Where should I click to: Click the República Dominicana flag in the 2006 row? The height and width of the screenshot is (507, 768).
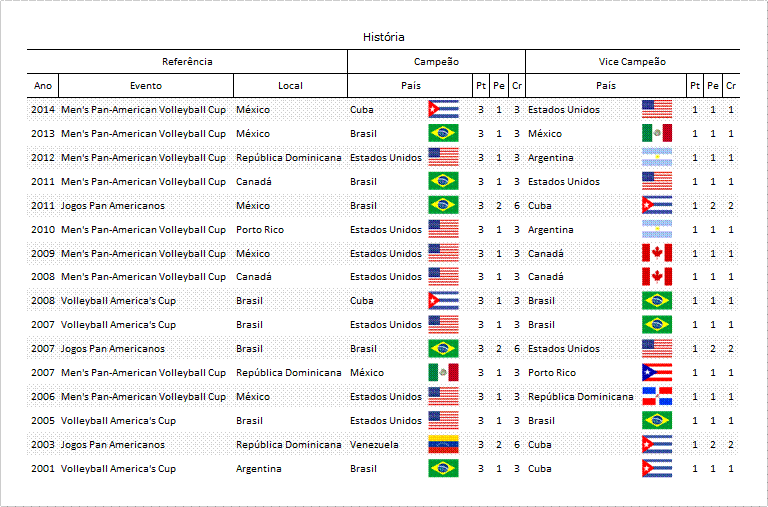(657, 396)
